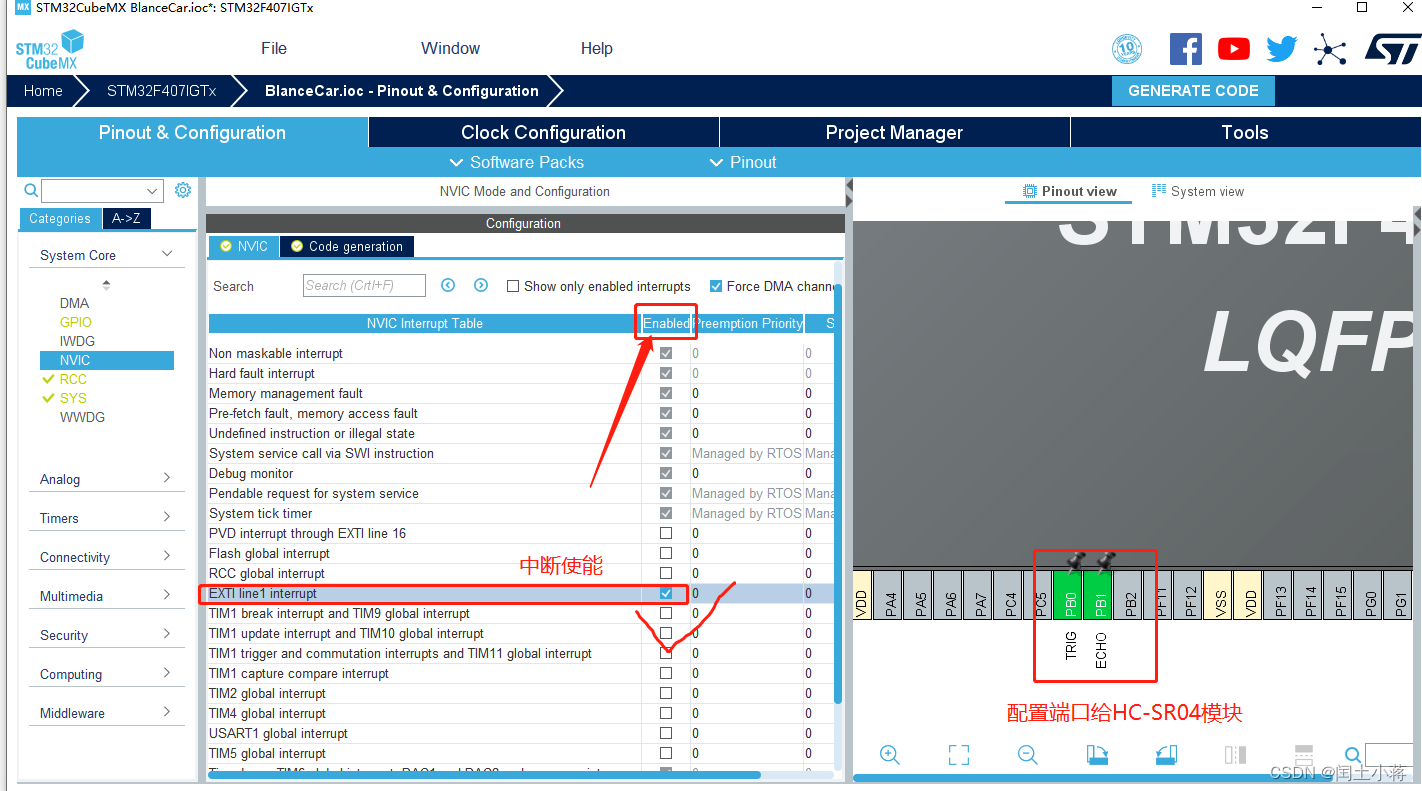Viewport: 1422px width, 791px height.
Task: Click the STM32F407IGTx breadcrumb
Action: point(161,90)
